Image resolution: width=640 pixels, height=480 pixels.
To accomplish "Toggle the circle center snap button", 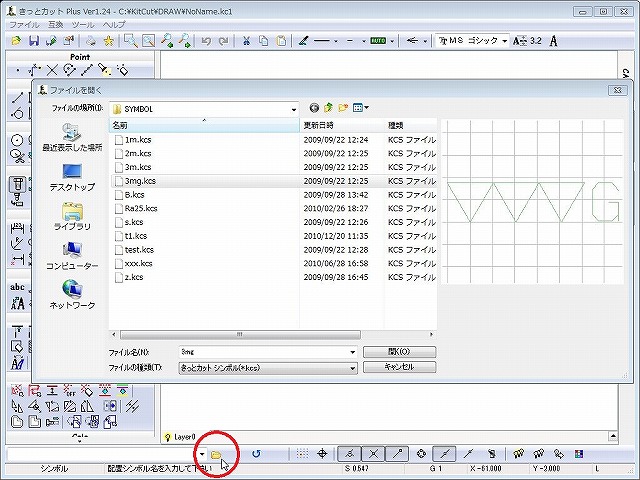I will 421,453.
